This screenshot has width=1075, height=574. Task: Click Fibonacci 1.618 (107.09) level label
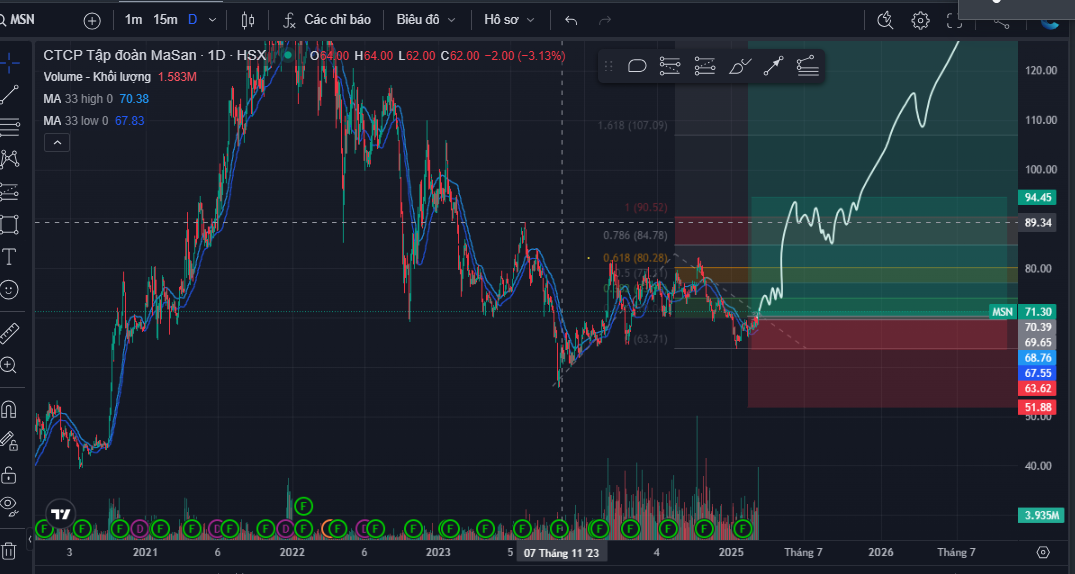(x=632, y=125)
